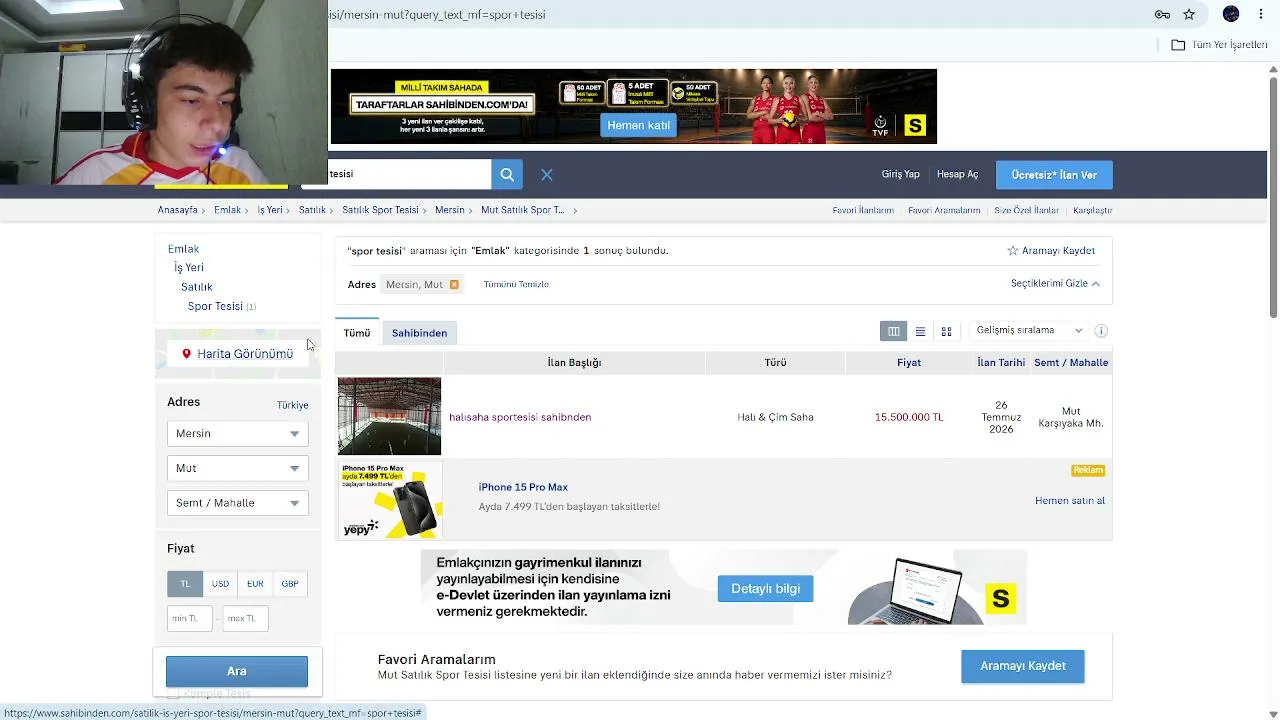
Task: Click Hemen satın al in the ad
Action: tap(1070, 500)
